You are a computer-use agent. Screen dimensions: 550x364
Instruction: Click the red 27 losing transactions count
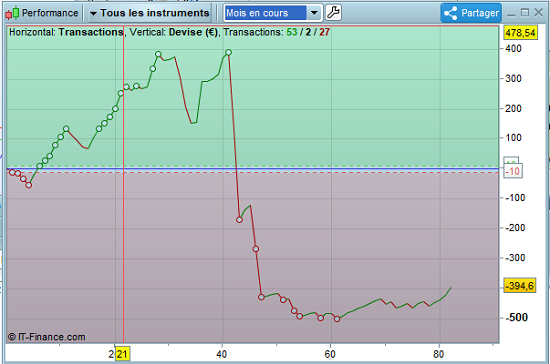[x=324, y=32]
